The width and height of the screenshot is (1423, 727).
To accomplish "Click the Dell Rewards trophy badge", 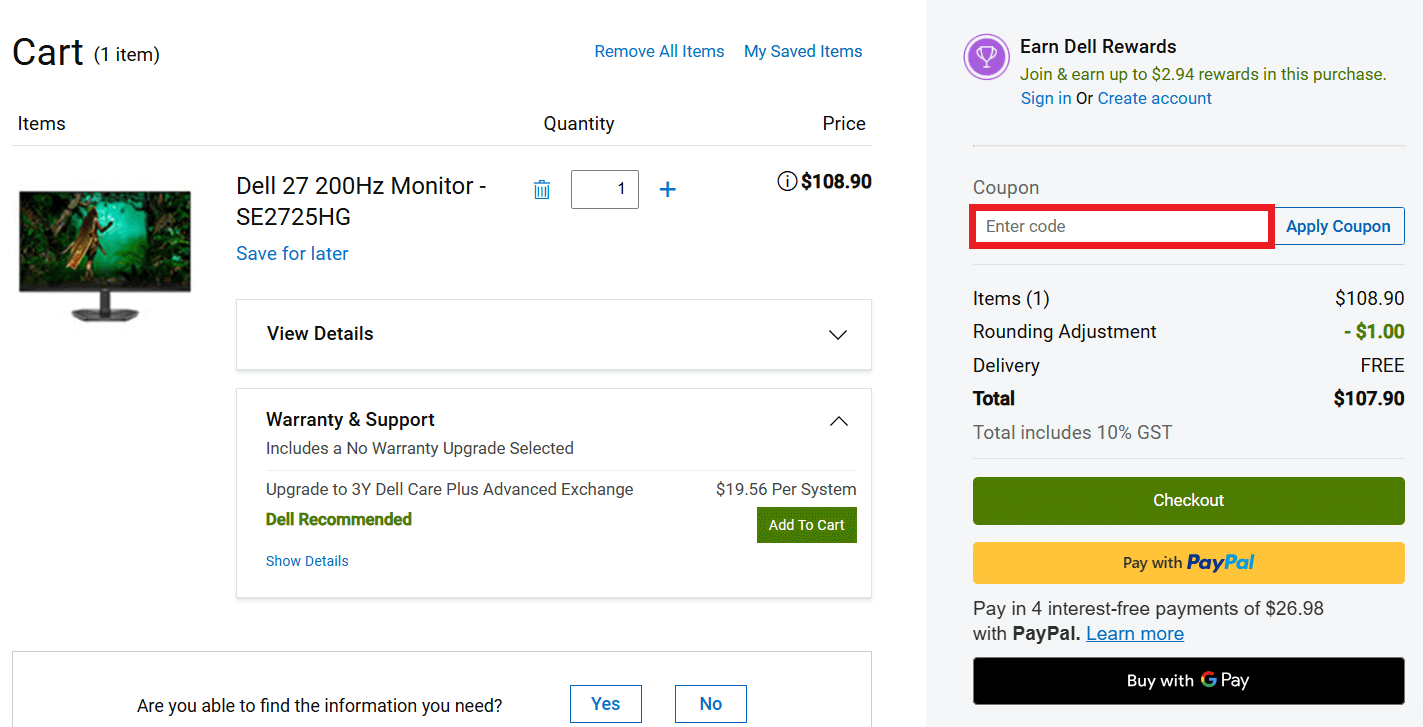I will pos(986,57).
